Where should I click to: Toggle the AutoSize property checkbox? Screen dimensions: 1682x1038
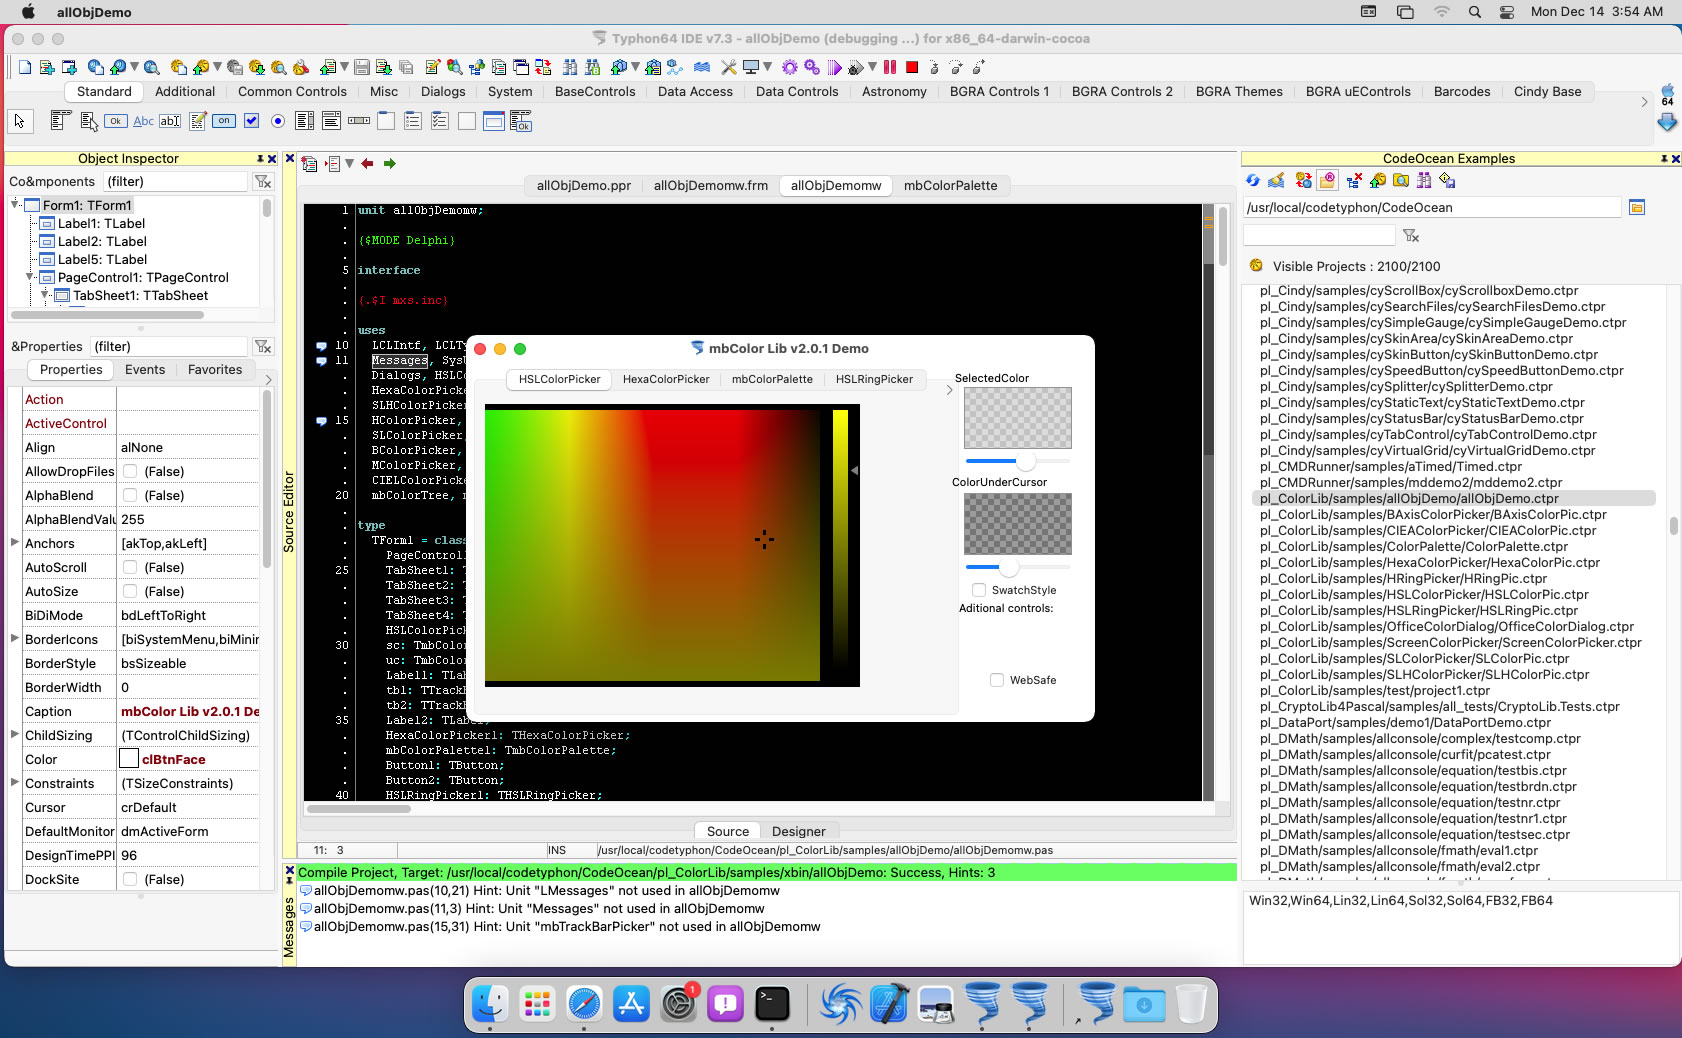[130, 591]
